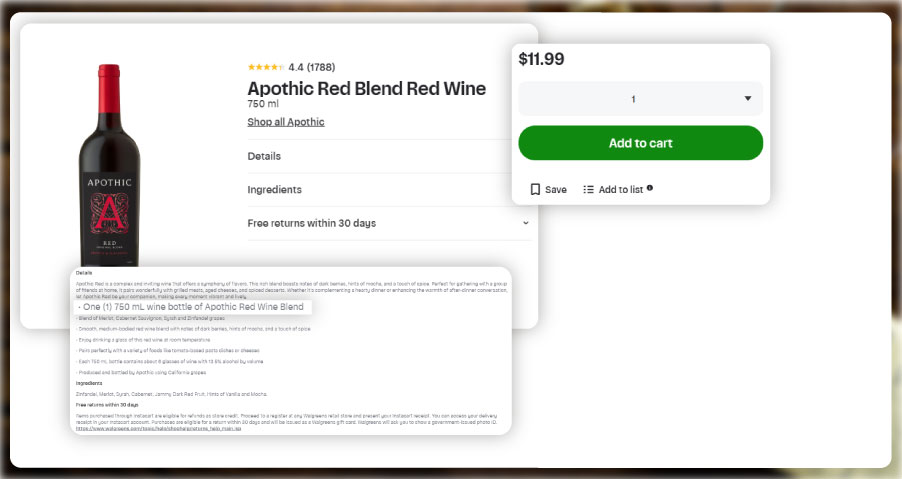Click the 750 ml size under title
This screenshot has height=479, width=902.
pyautogui.click(x=264, y=103)
